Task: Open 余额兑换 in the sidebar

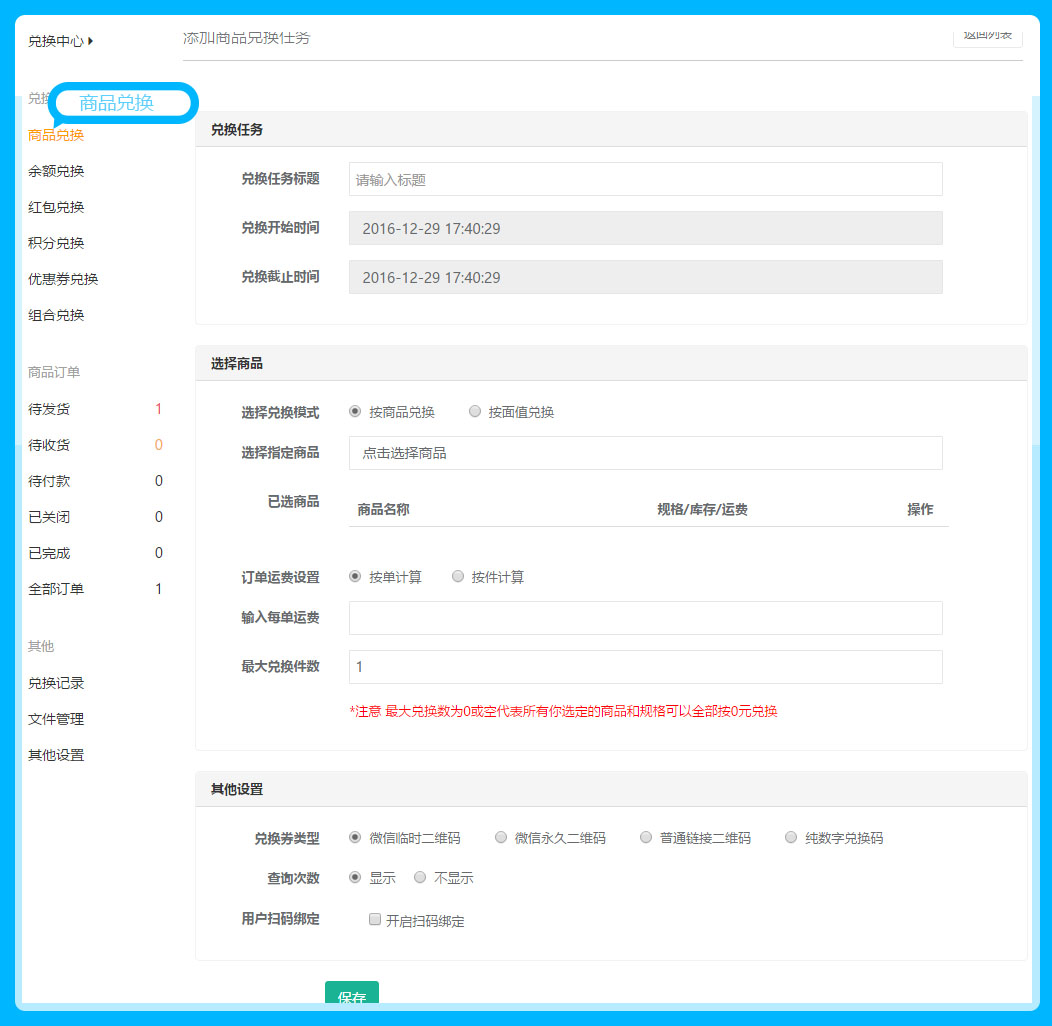Action: [x=56, y=171]
